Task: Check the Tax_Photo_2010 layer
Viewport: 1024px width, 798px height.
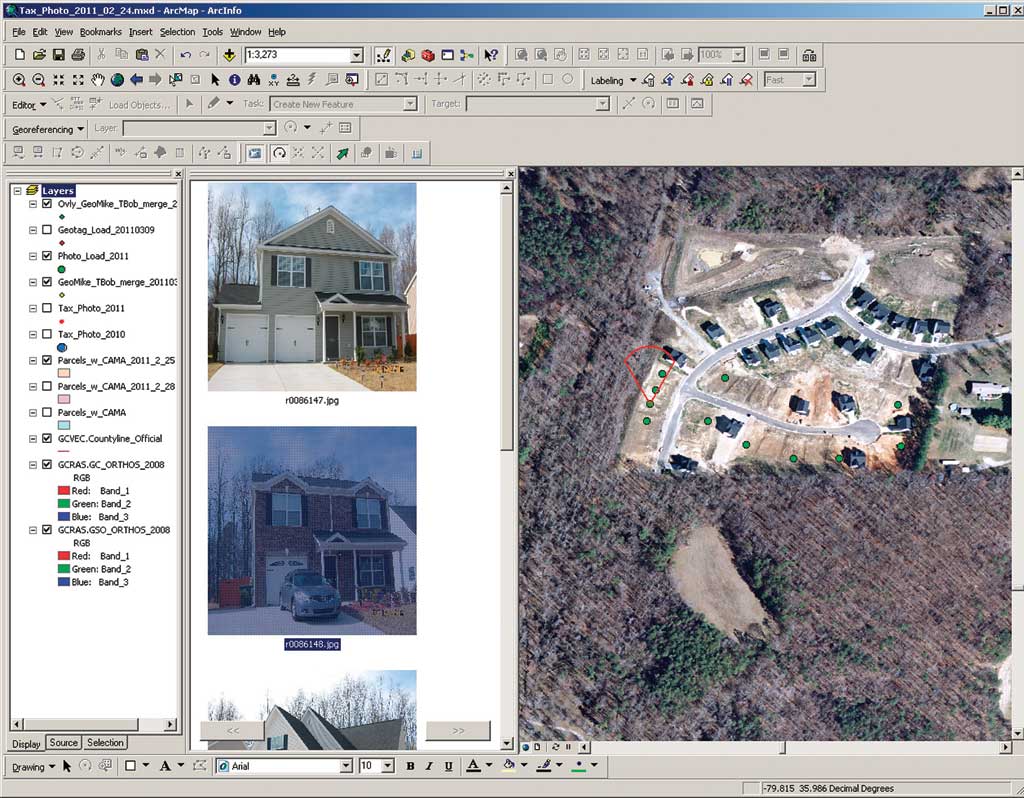Action: (47, 334)
